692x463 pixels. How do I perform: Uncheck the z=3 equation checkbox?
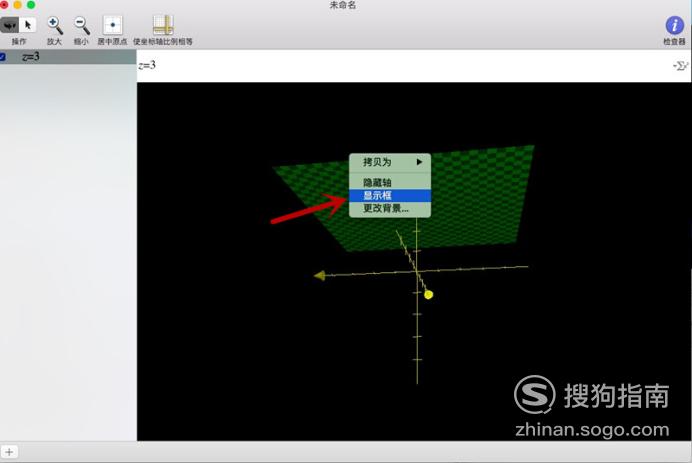point(3,57)
